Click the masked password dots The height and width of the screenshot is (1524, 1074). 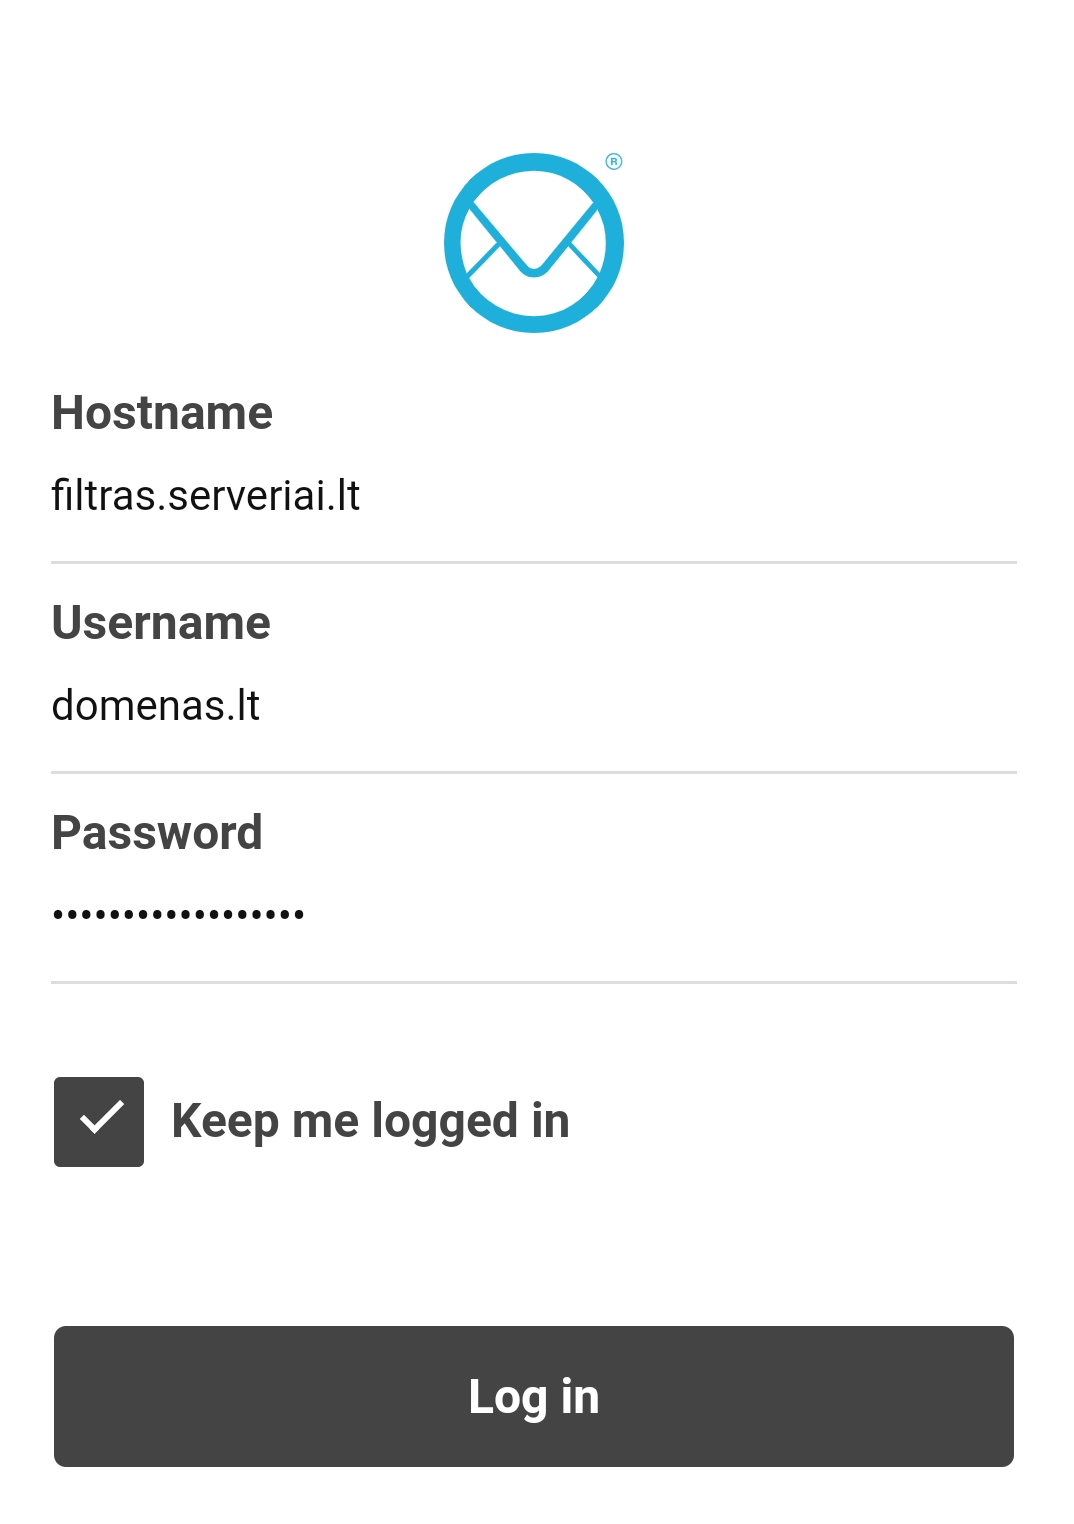coord(178,914)
